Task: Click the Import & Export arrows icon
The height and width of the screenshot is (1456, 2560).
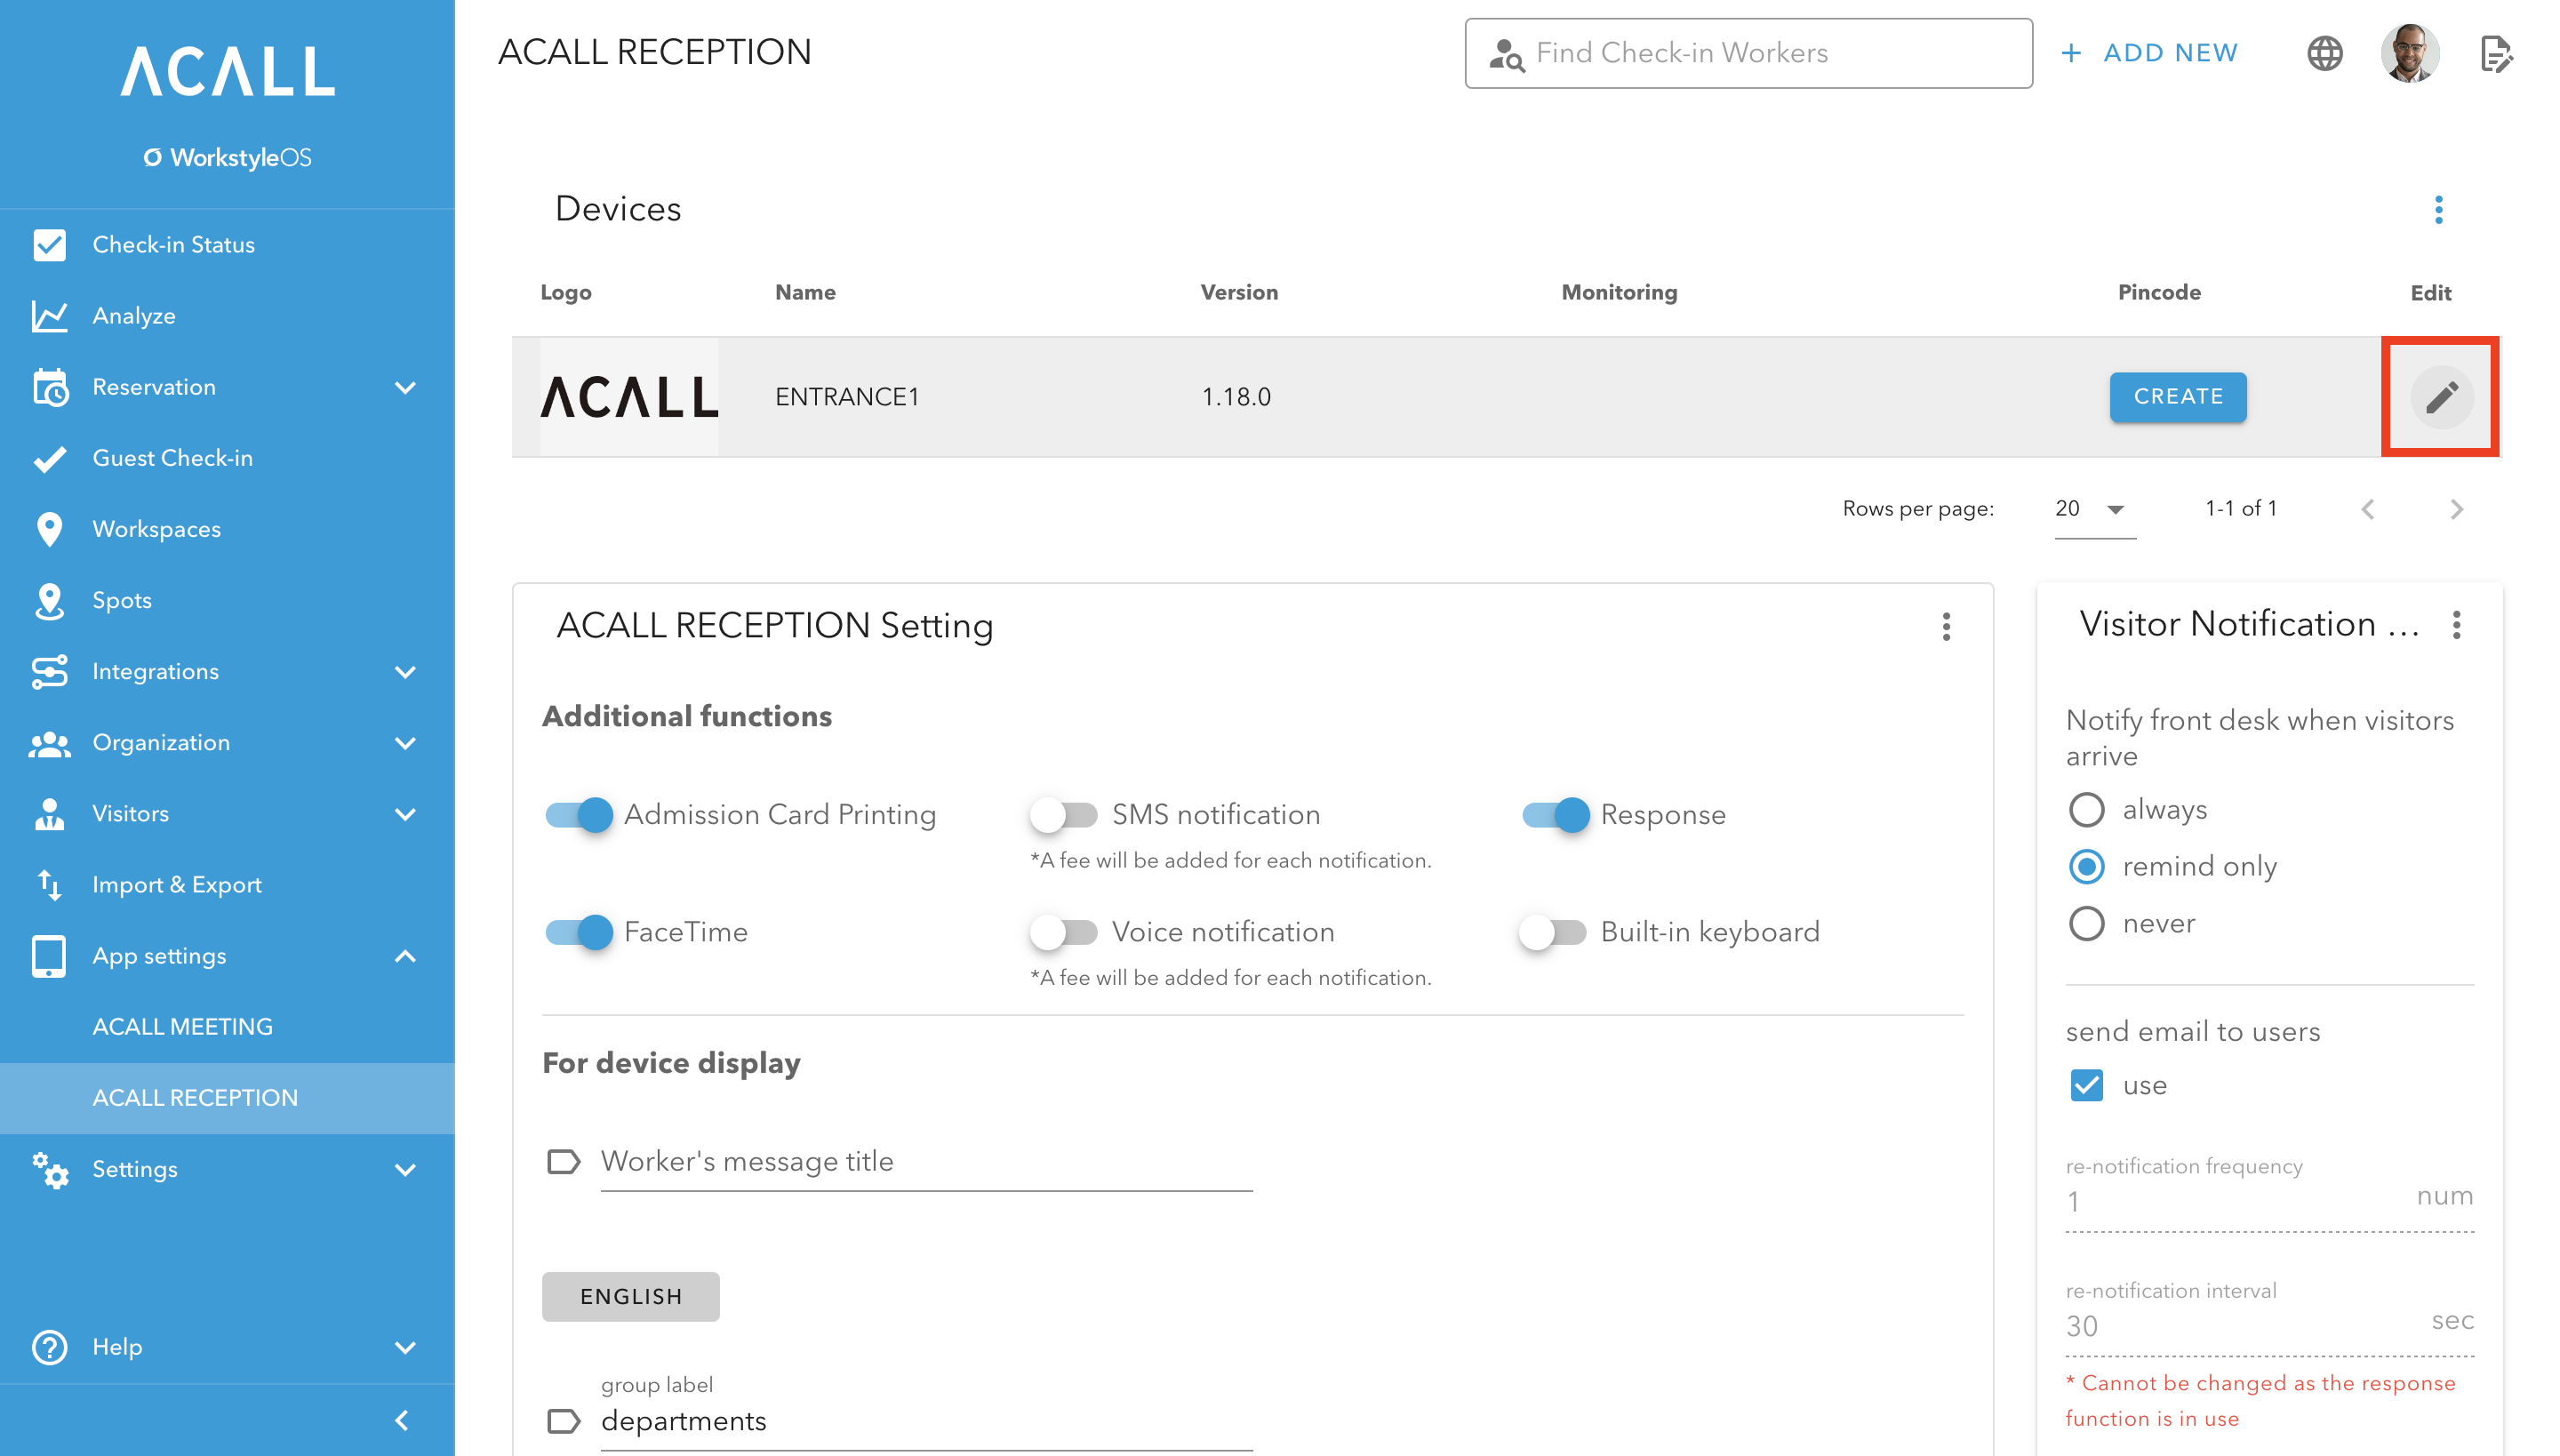Action: point(49,885)
